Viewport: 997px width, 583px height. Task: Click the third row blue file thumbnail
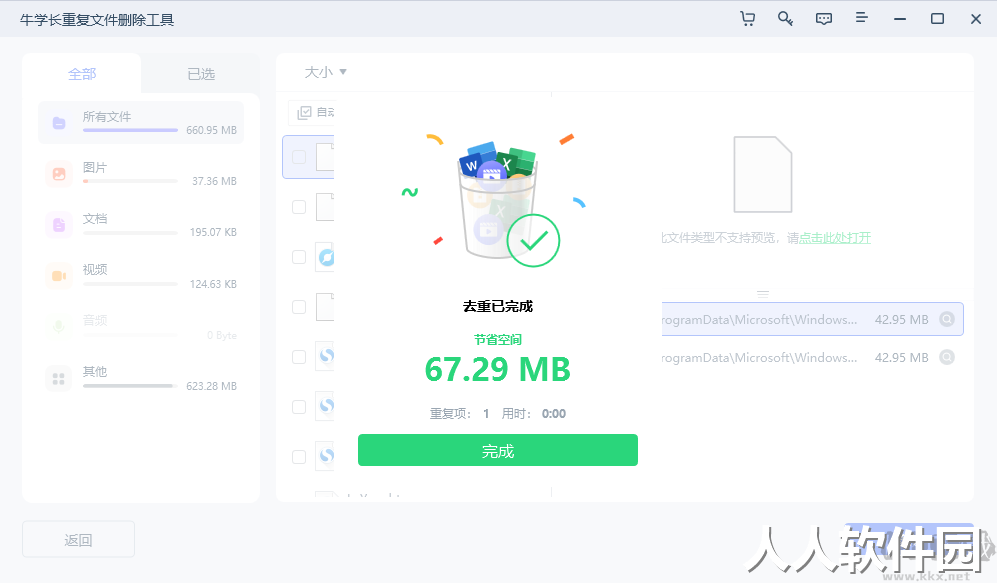[x=325, y=257]
